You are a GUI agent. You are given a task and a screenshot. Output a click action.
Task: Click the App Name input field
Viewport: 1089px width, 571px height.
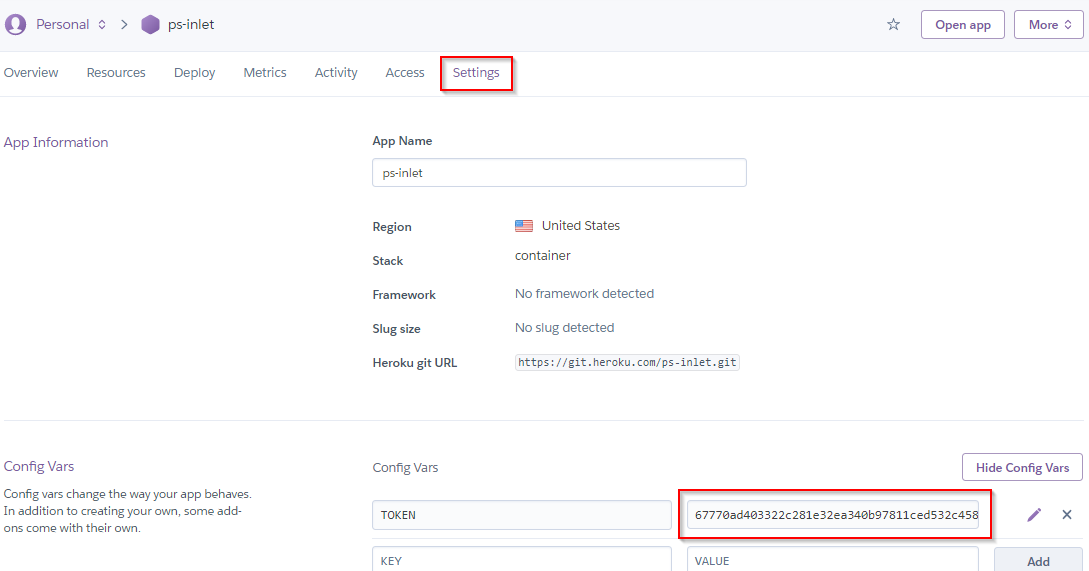tap(559, 172)
